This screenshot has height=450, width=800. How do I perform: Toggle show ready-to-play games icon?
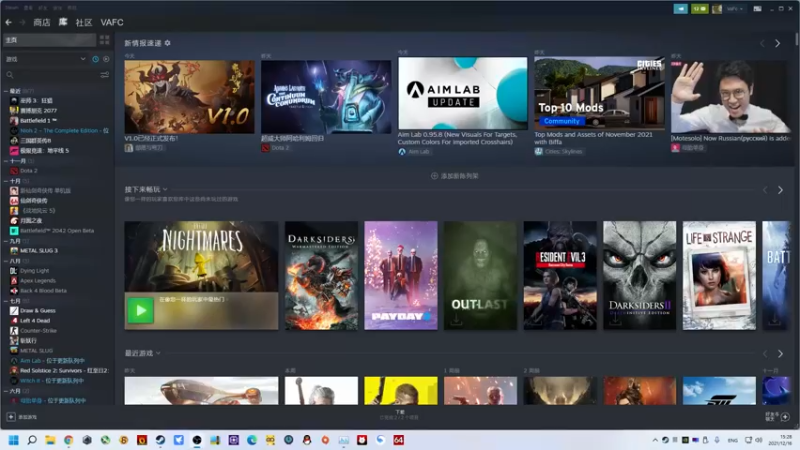click(x=106, y=59)
